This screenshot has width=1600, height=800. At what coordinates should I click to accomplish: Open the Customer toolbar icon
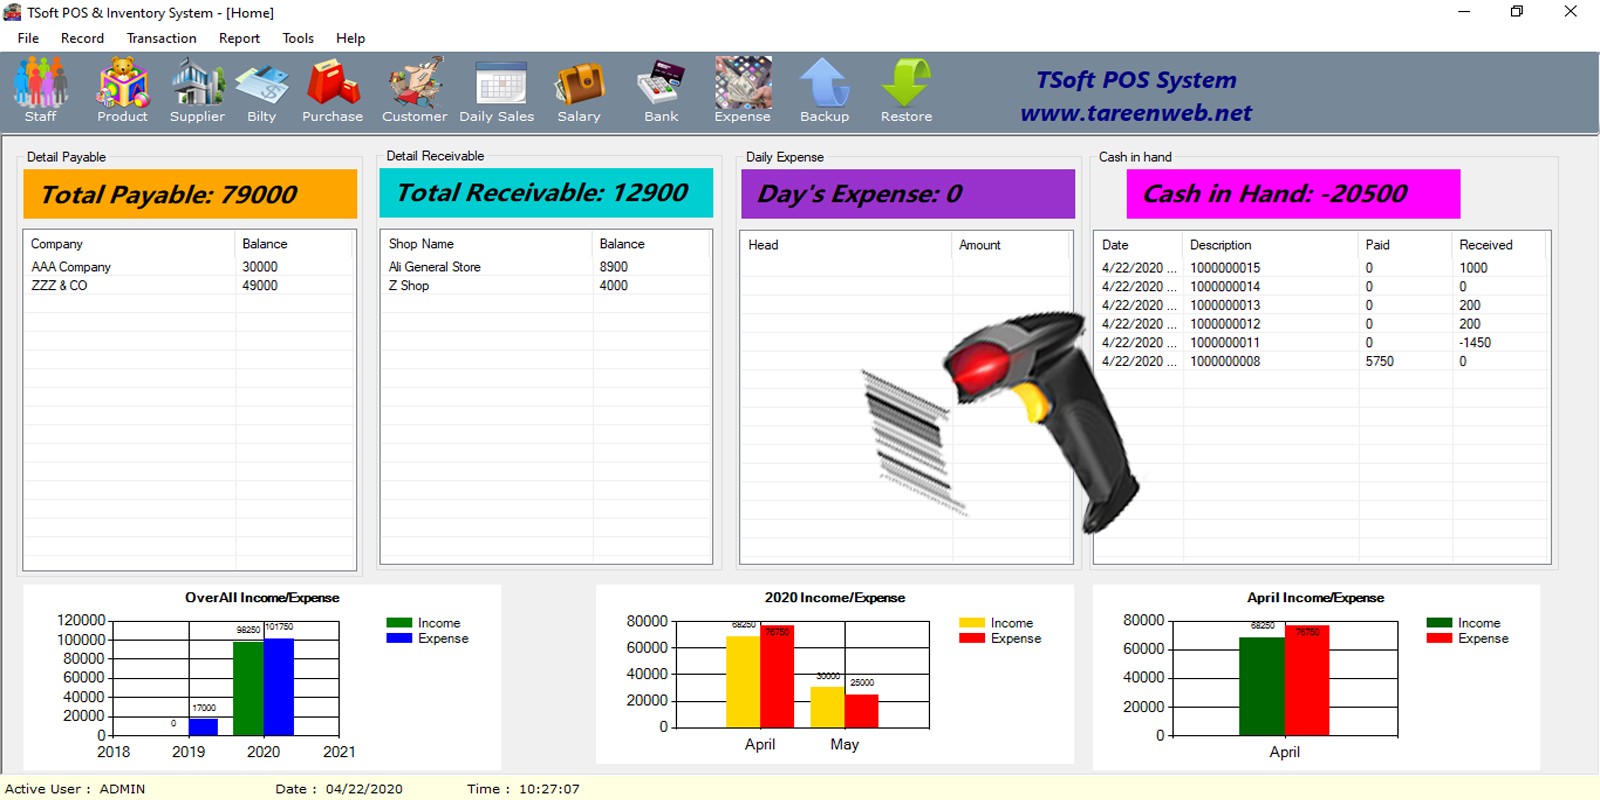click(415, 90)
